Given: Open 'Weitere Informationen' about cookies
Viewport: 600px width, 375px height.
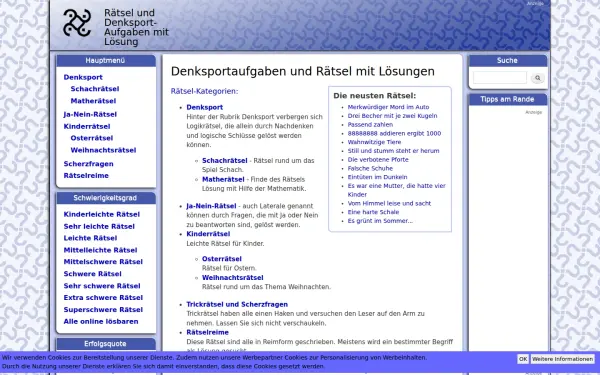Looking at the screenshot, I should [562, 359].
